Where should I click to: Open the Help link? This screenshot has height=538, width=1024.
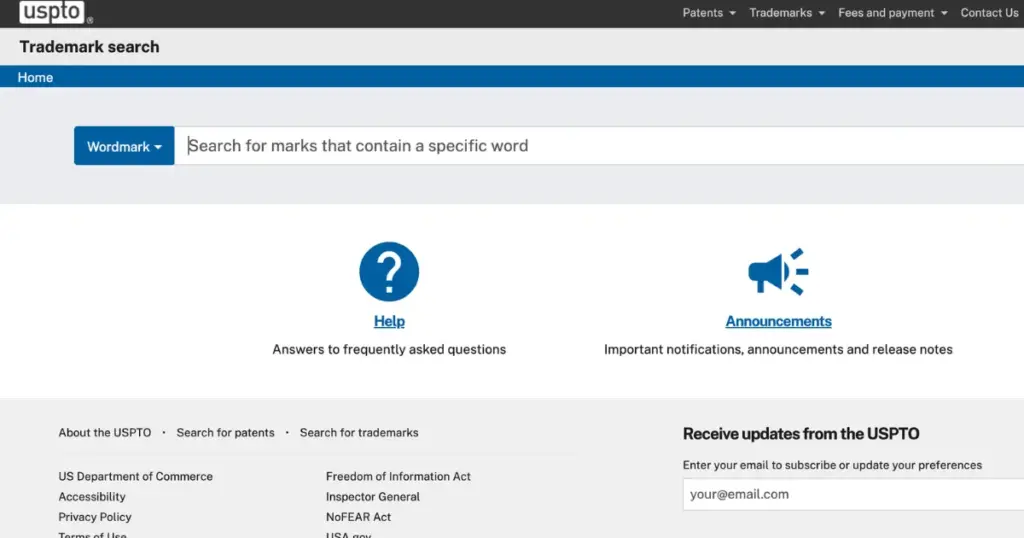[x=389, y=321]
